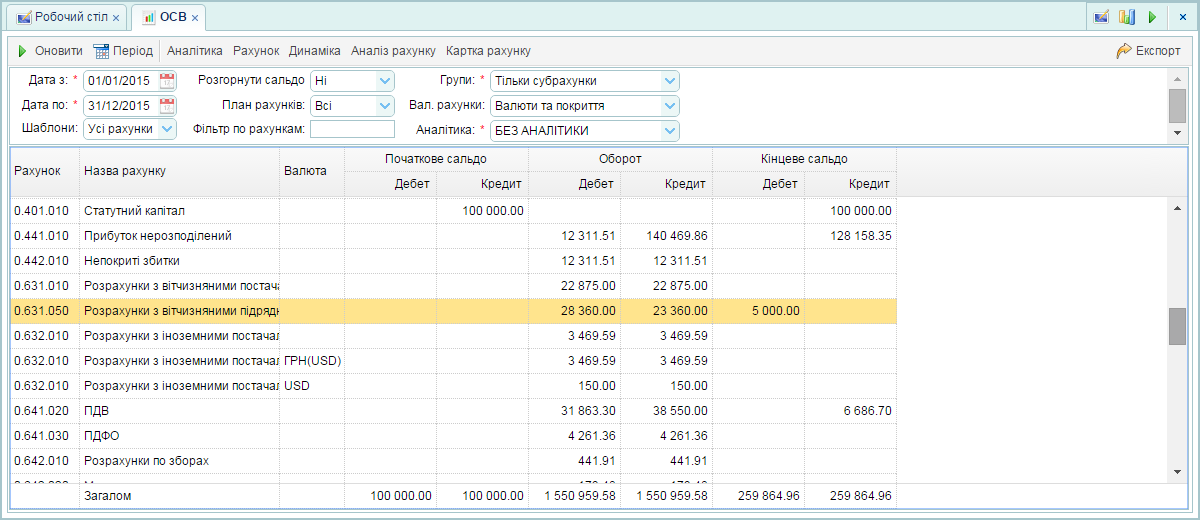The width and height of the screenshot is (1200, 520).
Task: Close the Робочий стіл tab
Action: point(116,19)
